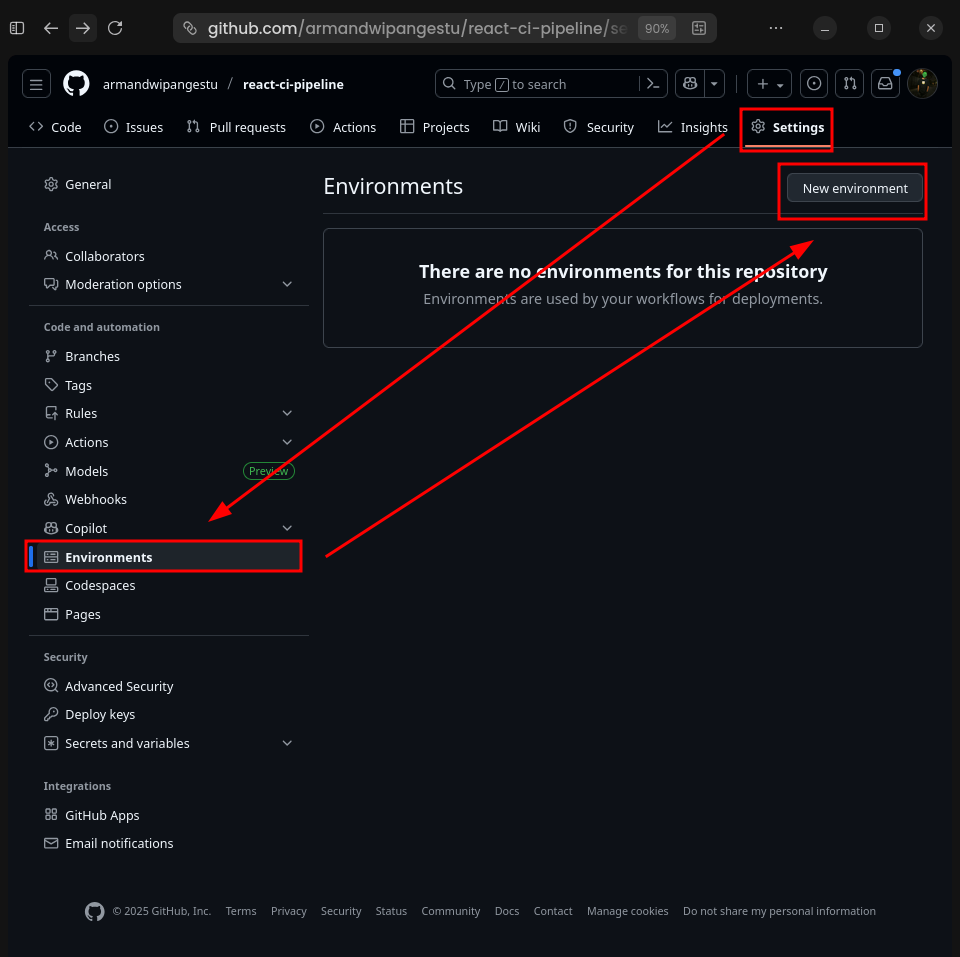Open the command palette terminal icon
Image resolution: width=960 pixels, height=957 pixels.
pos(651,83)
